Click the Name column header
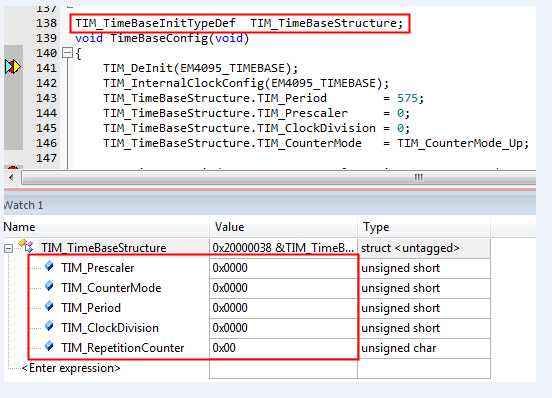Image resolution: width=552 pixels, height=398 pixels. click(106, 227)
